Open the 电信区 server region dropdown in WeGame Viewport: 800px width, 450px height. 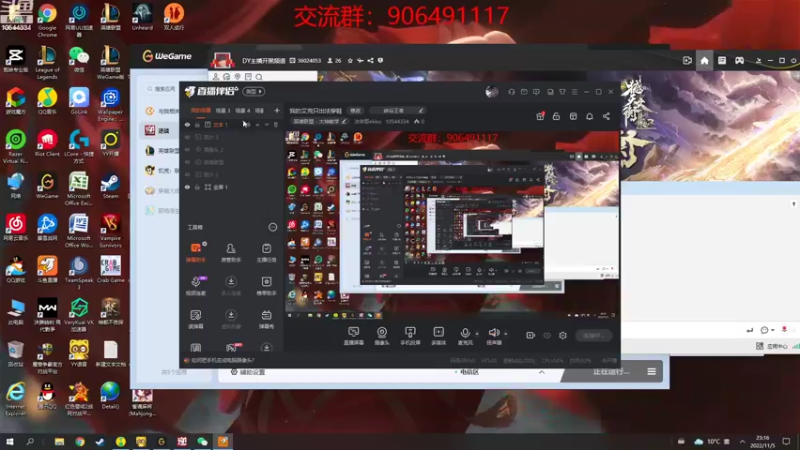pos(469,372)
